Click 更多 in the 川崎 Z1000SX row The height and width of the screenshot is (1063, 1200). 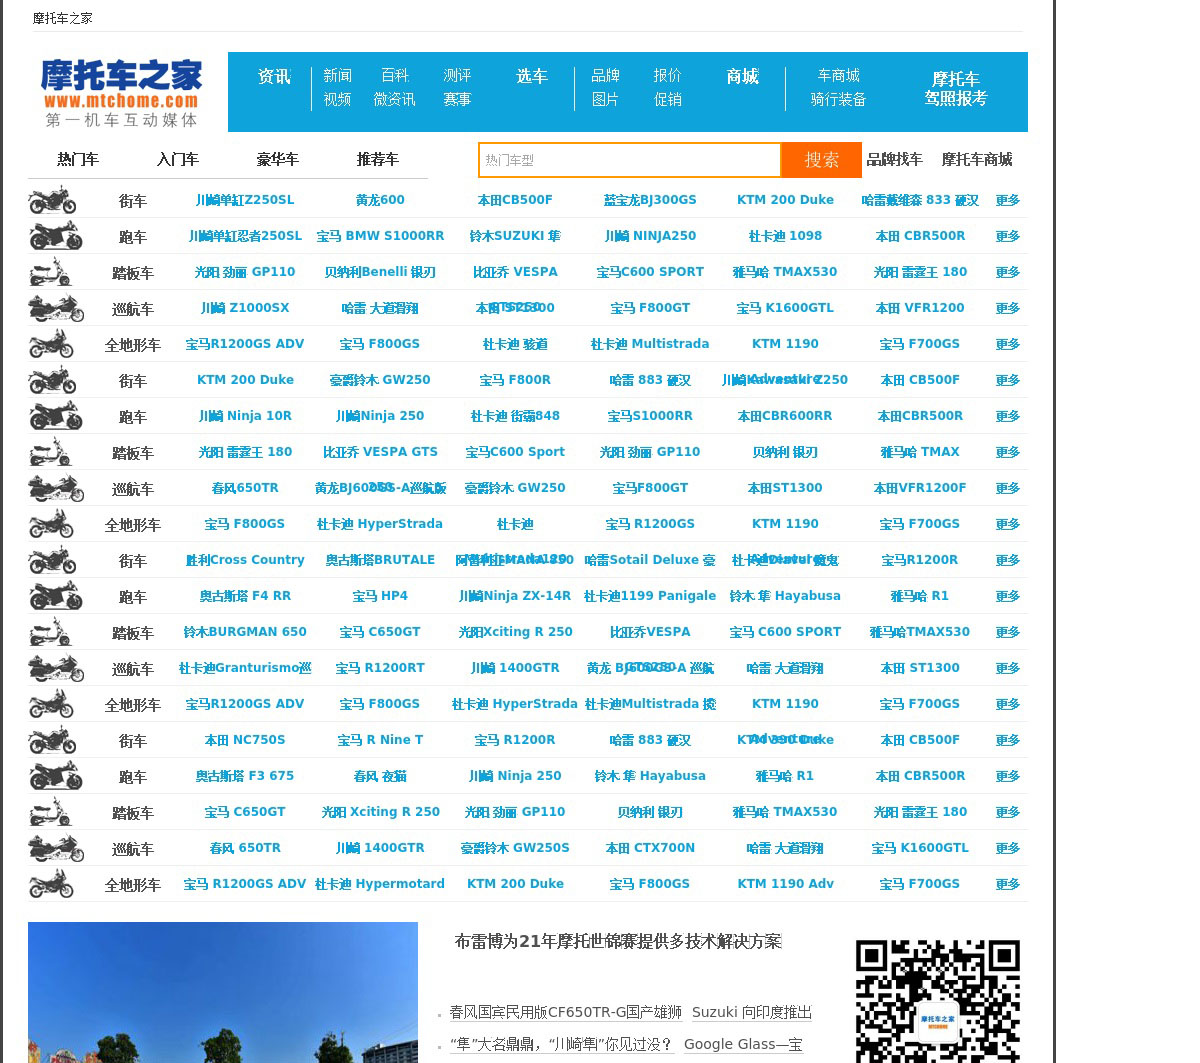[x=1007, y=308]
